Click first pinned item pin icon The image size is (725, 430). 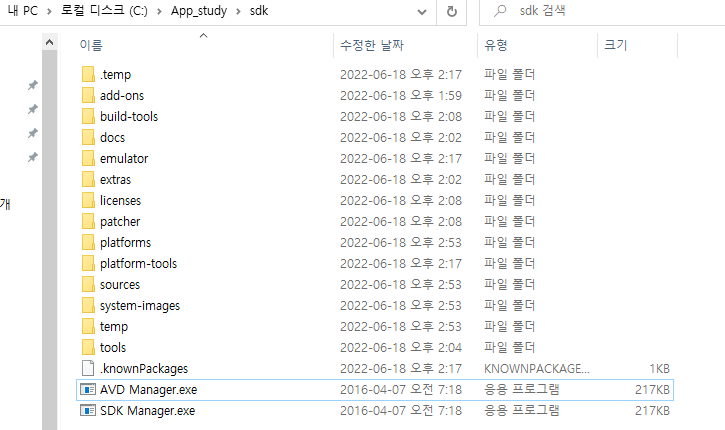click(32, 85)
